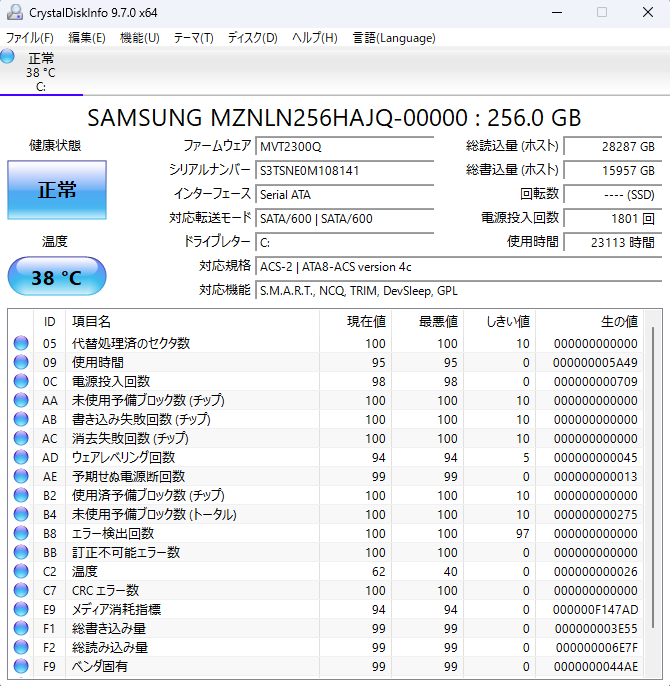This screenshot has width=670, height=686.
Task: Click status orb for row B4 未使用予備ブロック数 (トータル)
Action: coord(21,514)
